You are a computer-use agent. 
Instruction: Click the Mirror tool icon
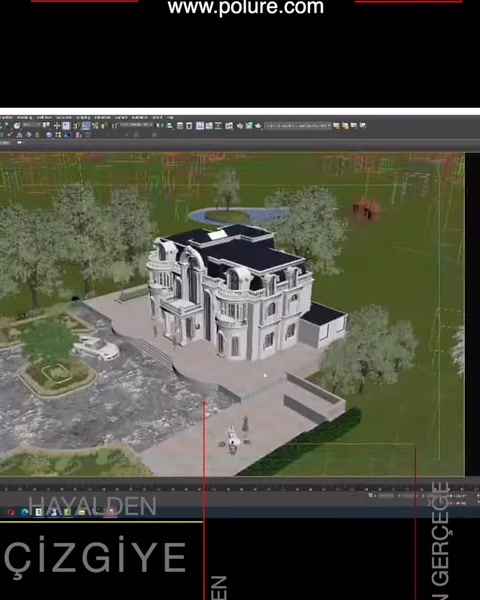160,126
